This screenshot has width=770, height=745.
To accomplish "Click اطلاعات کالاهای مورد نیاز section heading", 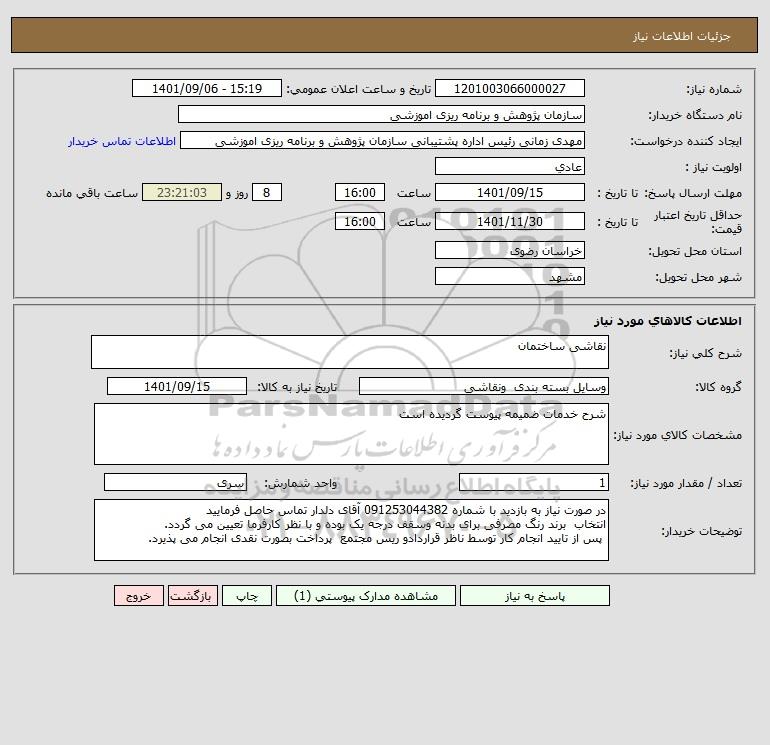I will (x=668, y=321).
